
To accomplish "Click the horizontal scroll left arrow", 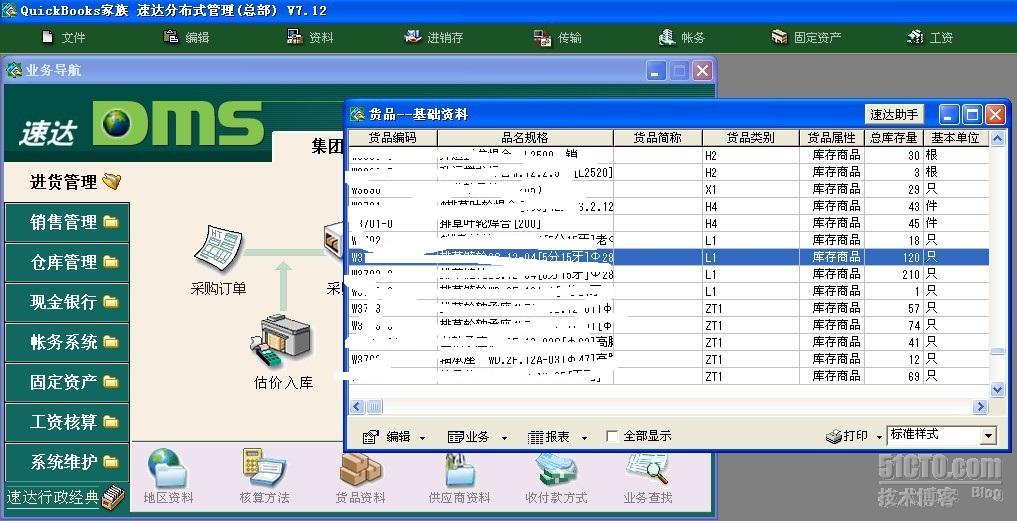I will (x=357, y=407).
